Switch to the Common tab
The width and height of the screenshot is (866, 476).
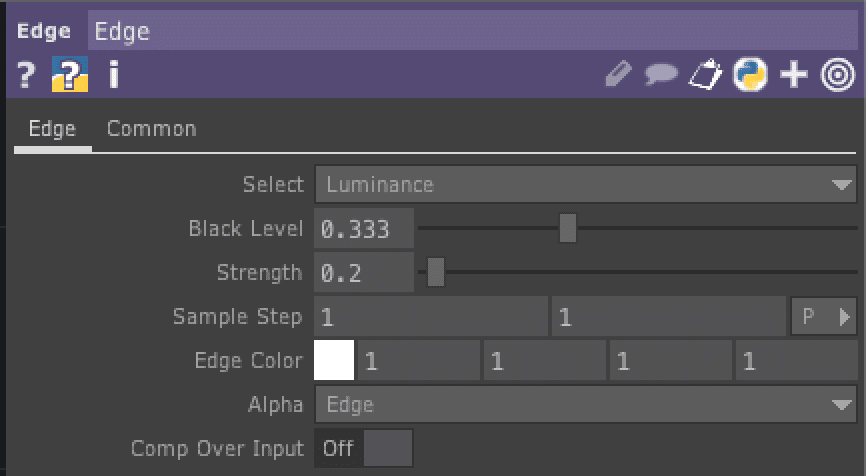151,129
